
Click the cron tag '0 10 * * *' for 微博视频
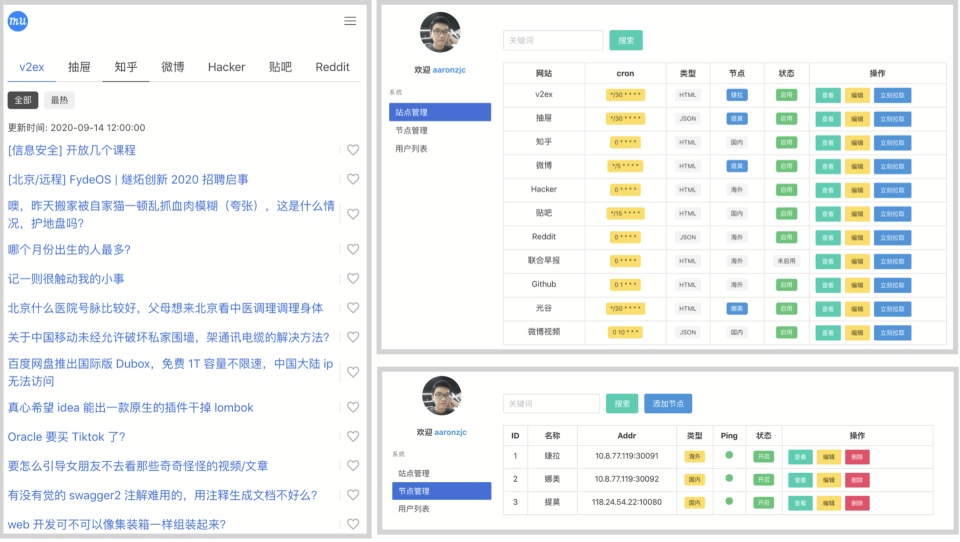[625, 333]
